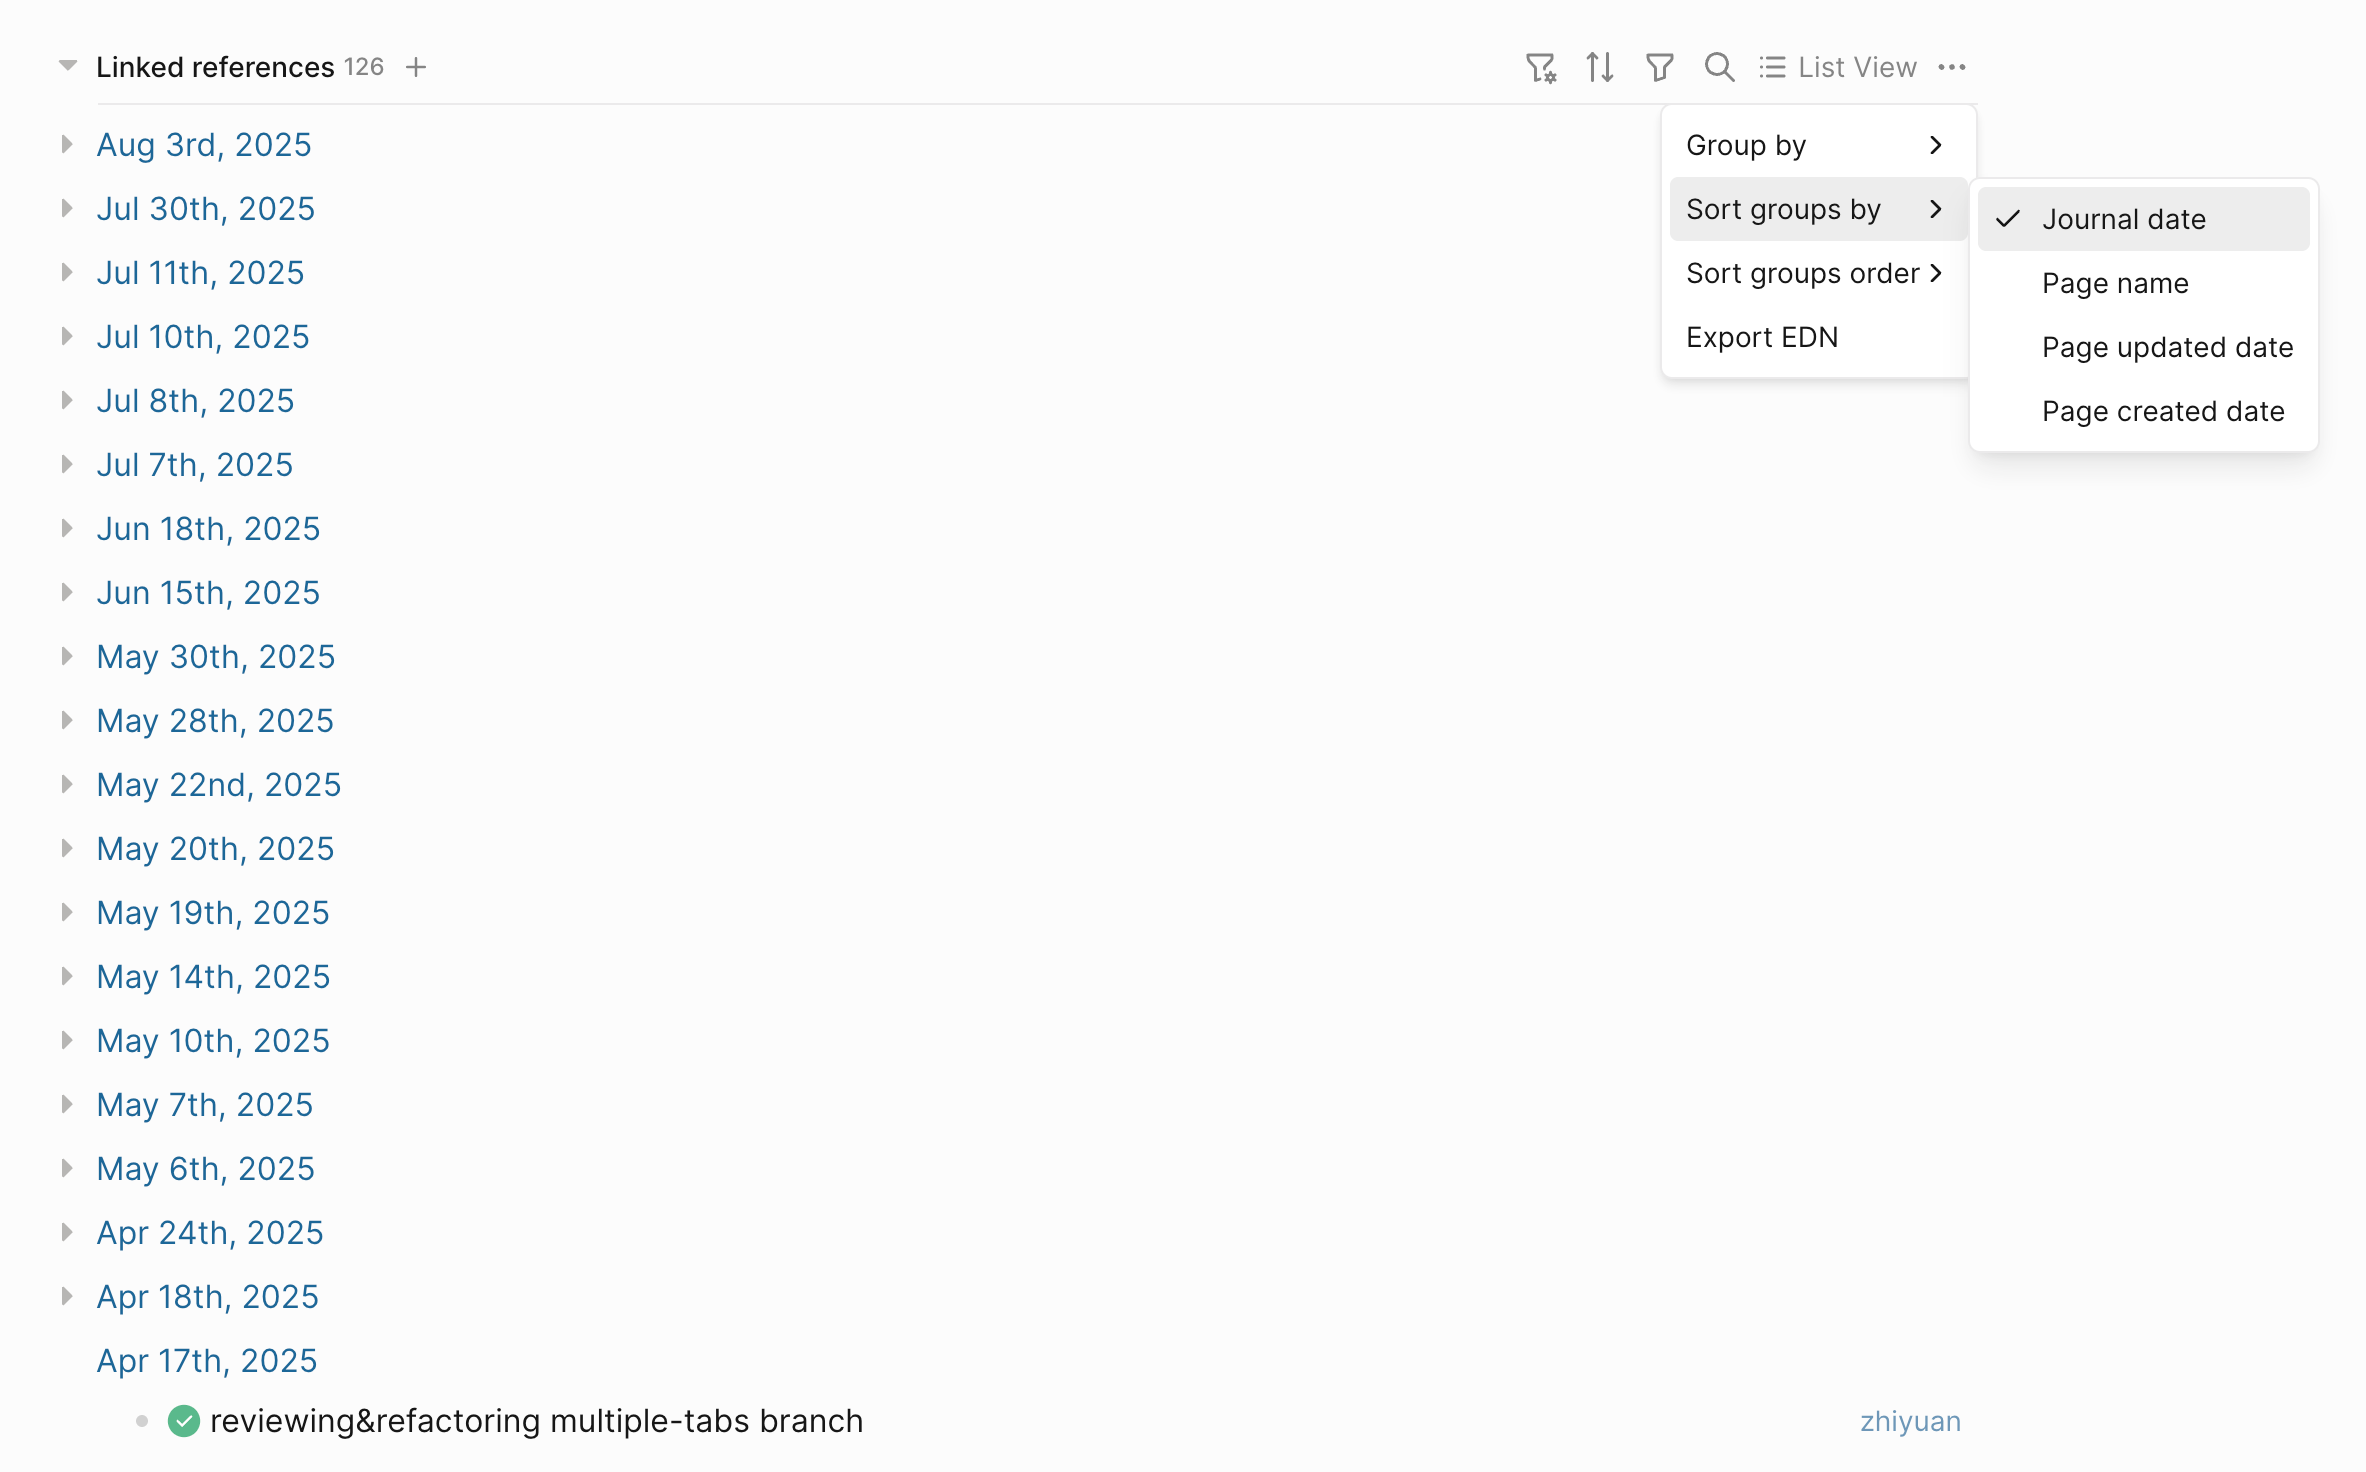Screen dimensions: 2366x1472
Task: Open the filter settings icon with gear
Action: pos(1540,67)
